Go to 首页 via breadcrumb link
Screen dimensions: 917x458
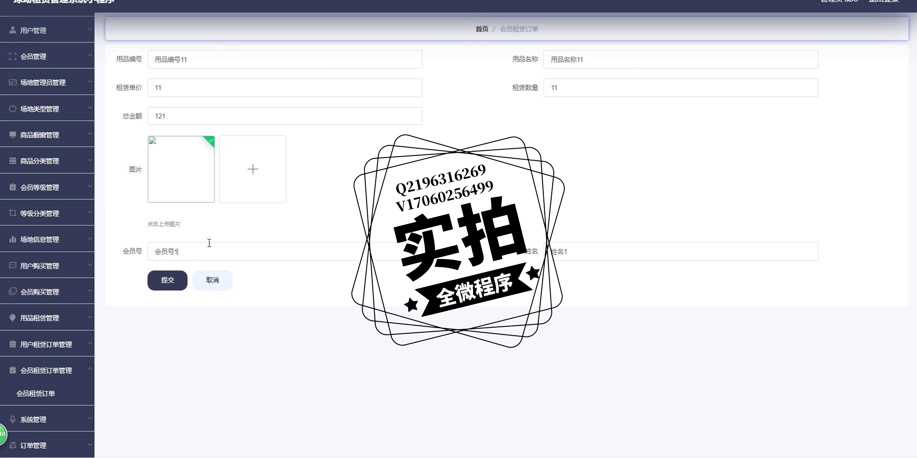(482, 29)
